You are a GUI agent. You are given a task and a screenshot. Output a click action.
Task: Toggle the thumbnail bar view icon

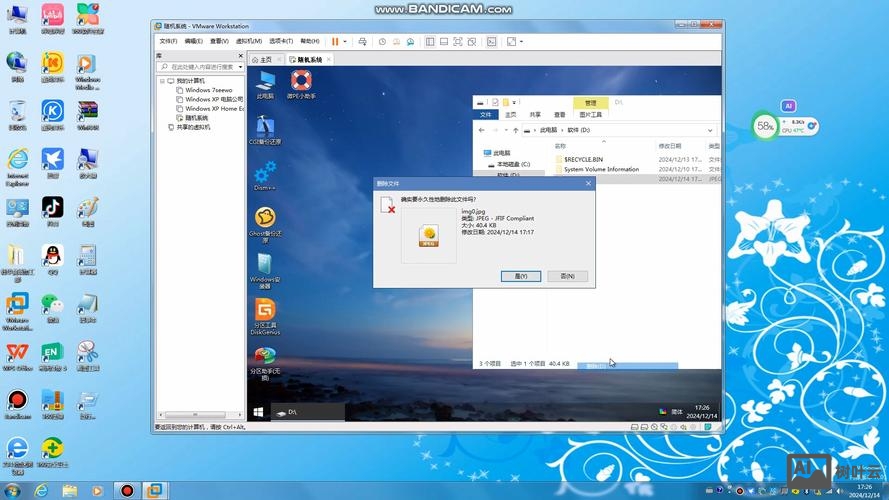tap(444, 41)
